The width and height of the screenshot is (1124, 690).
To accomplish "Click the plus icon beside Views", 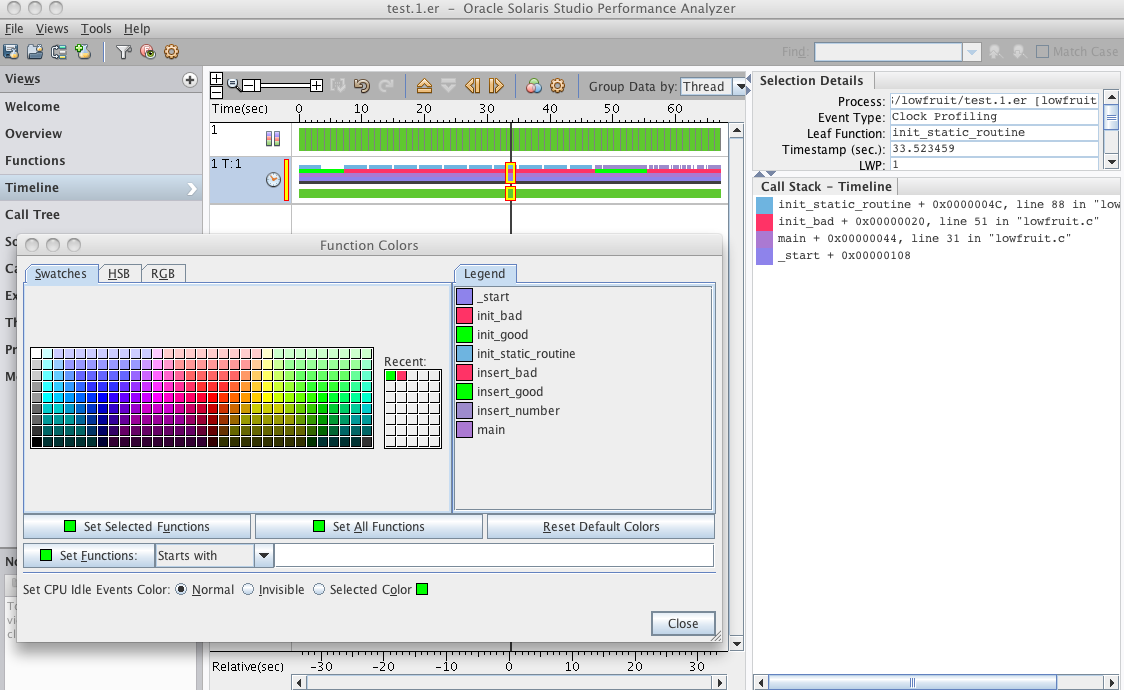I will click(190, 80).
